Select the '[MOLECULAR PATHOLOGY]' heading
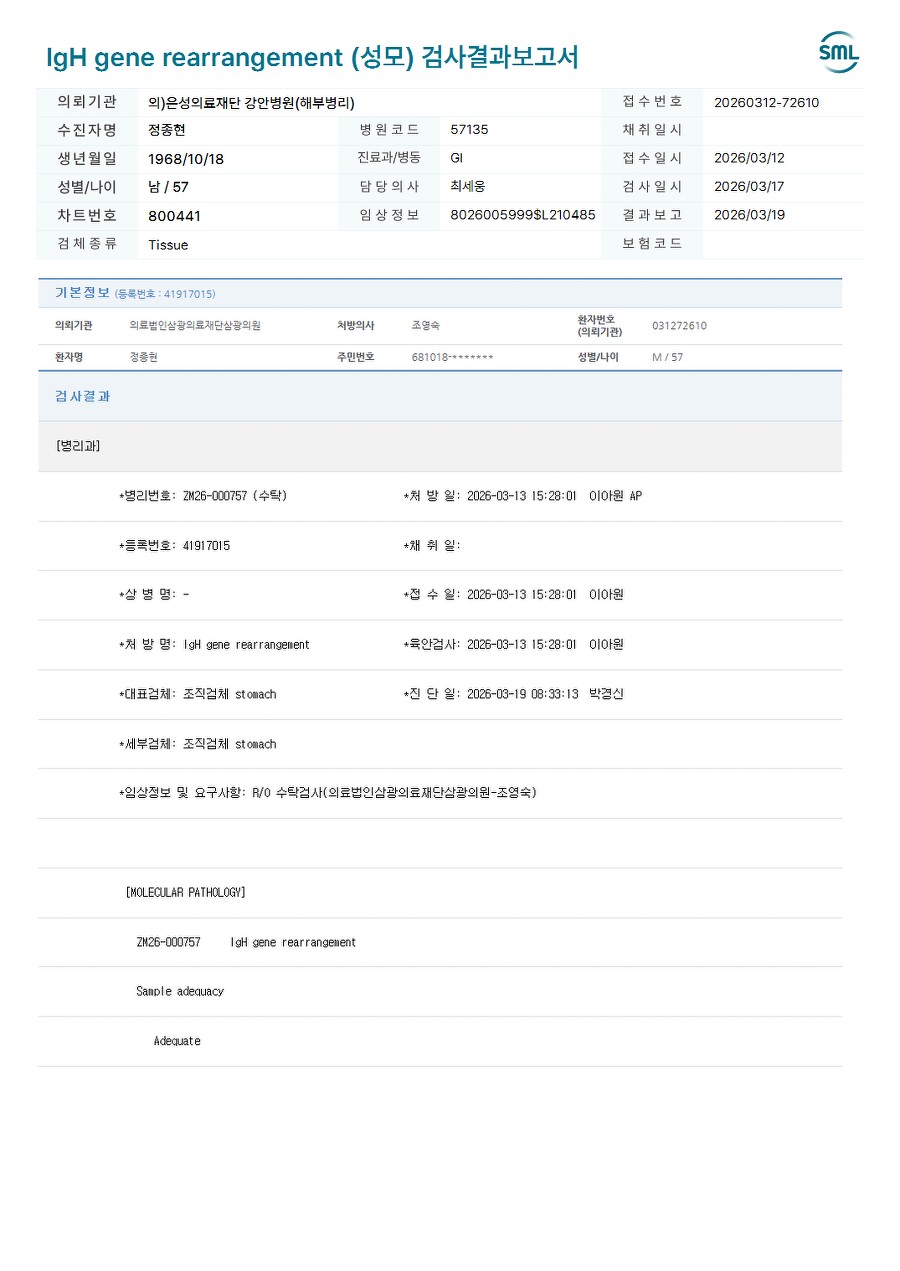900x1271 pixels. (186, 892)
